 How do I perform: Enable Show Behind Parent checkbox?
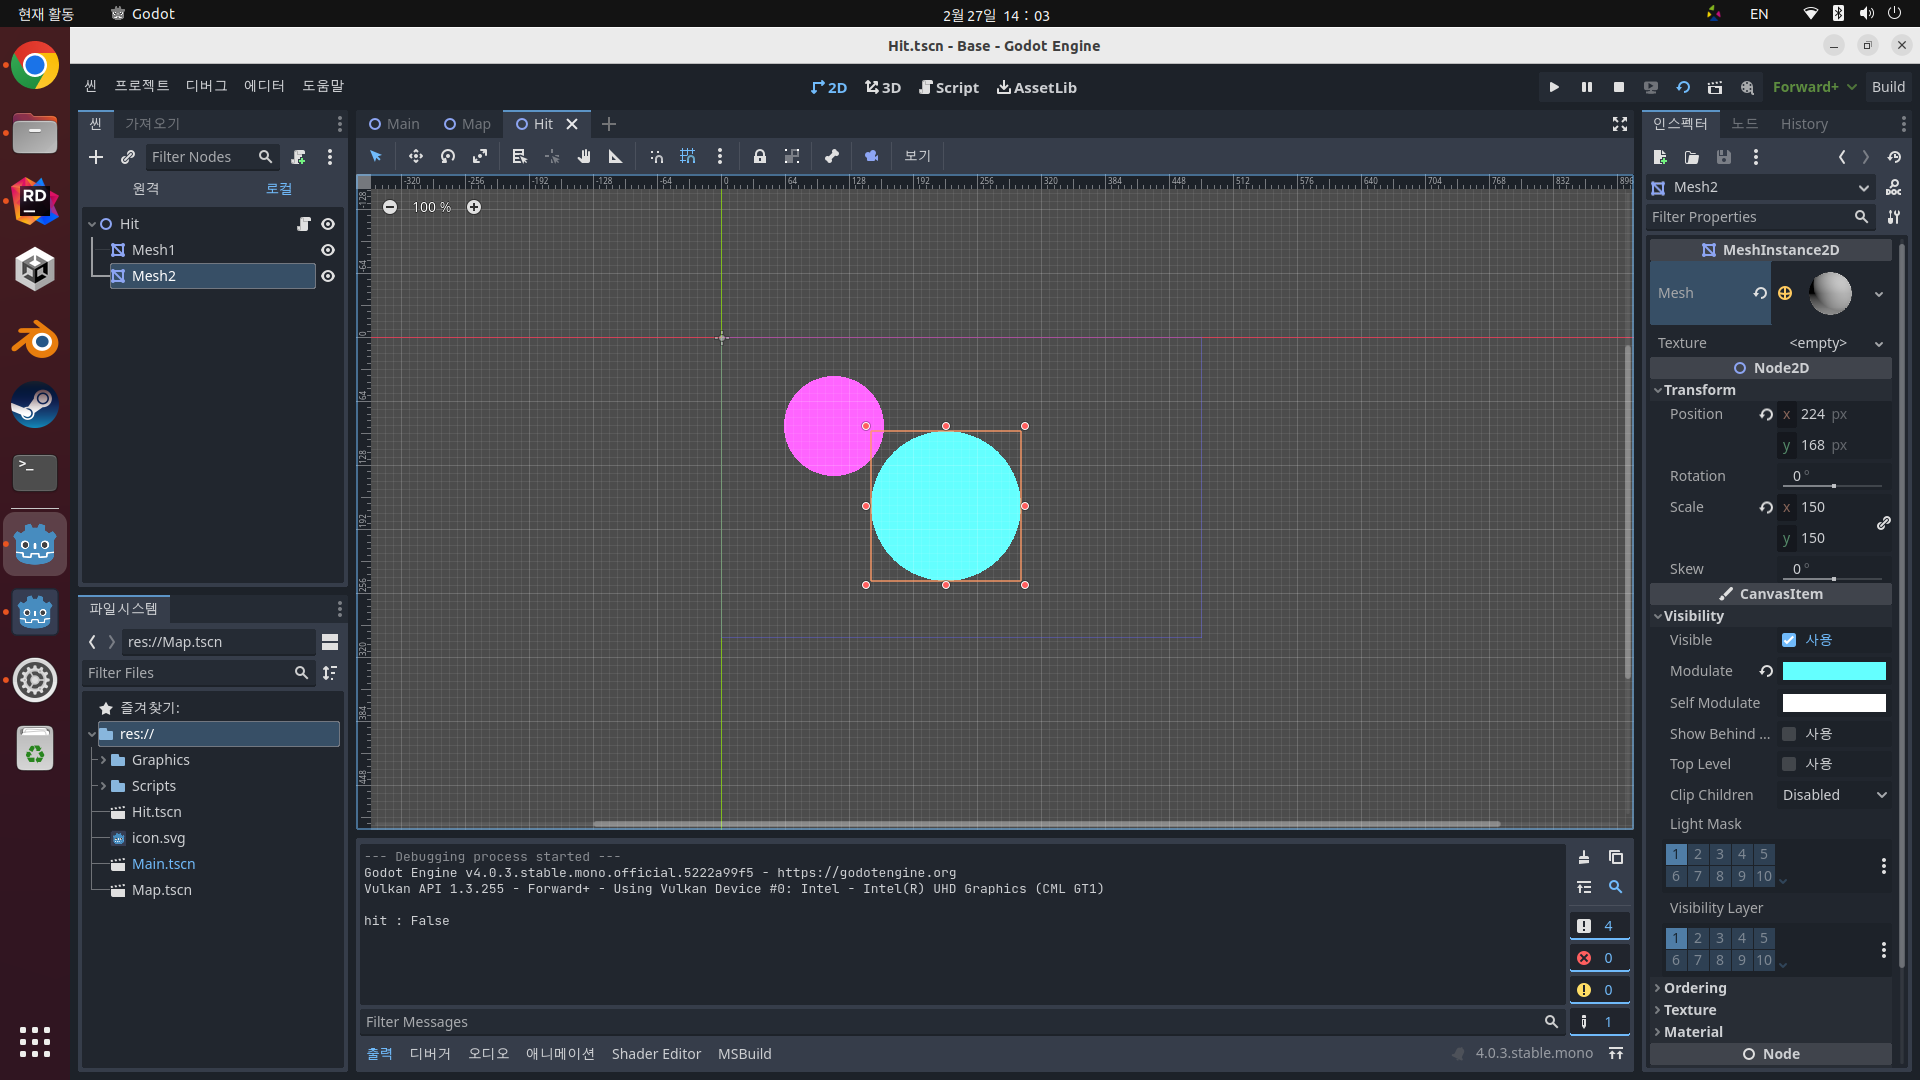[x=1789, y=734]
